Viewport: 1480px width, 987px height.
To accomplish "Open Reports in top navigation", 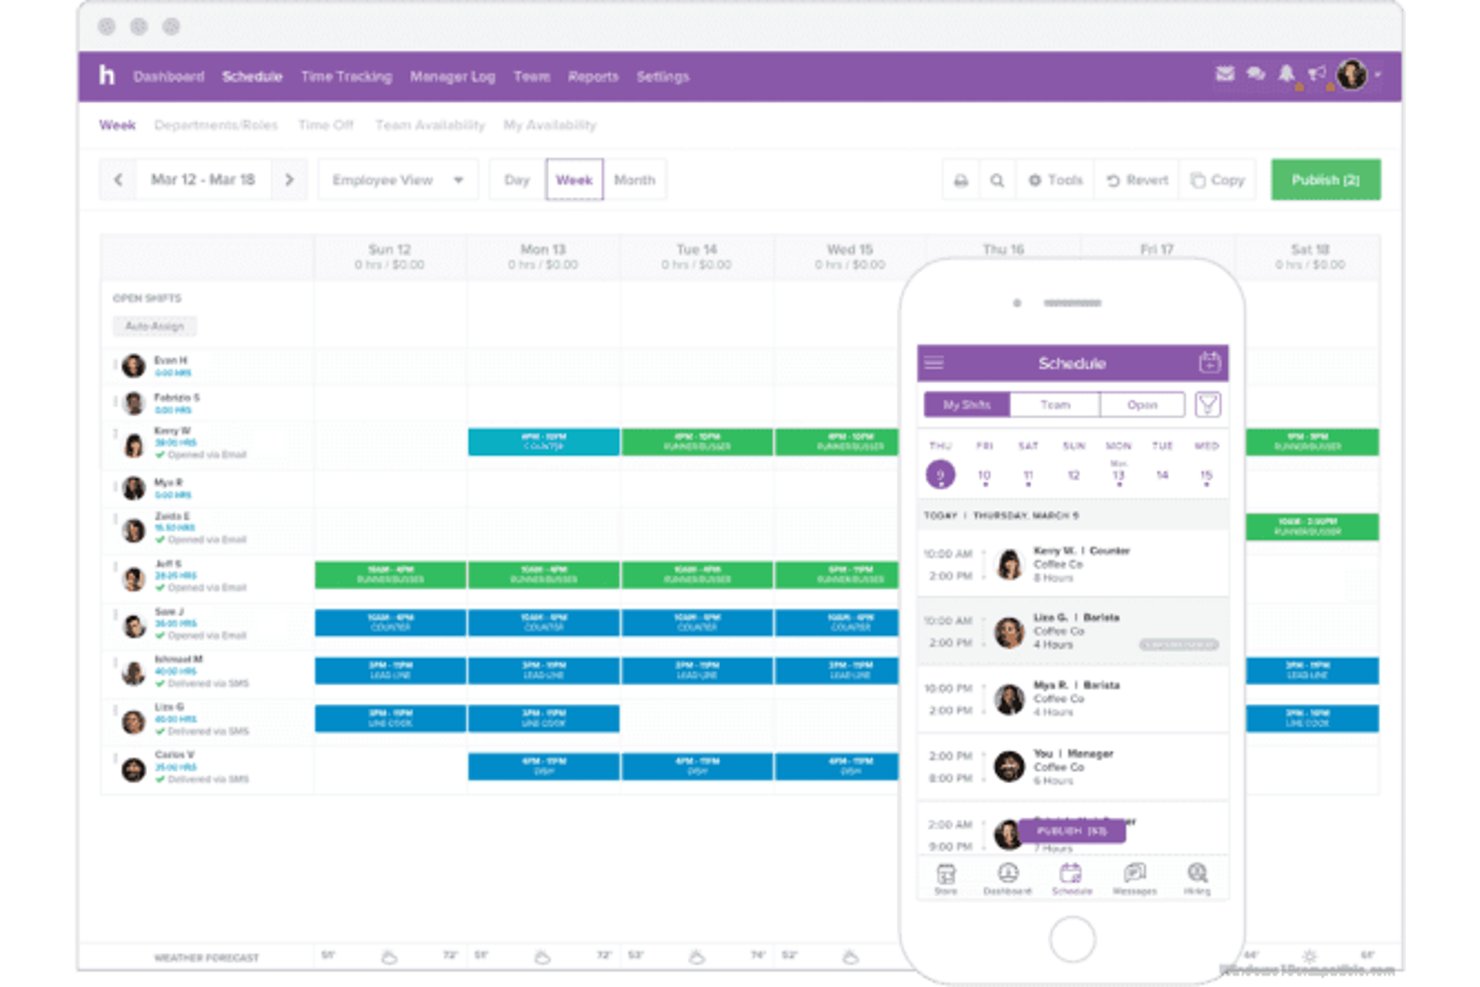I will point(593,76).
